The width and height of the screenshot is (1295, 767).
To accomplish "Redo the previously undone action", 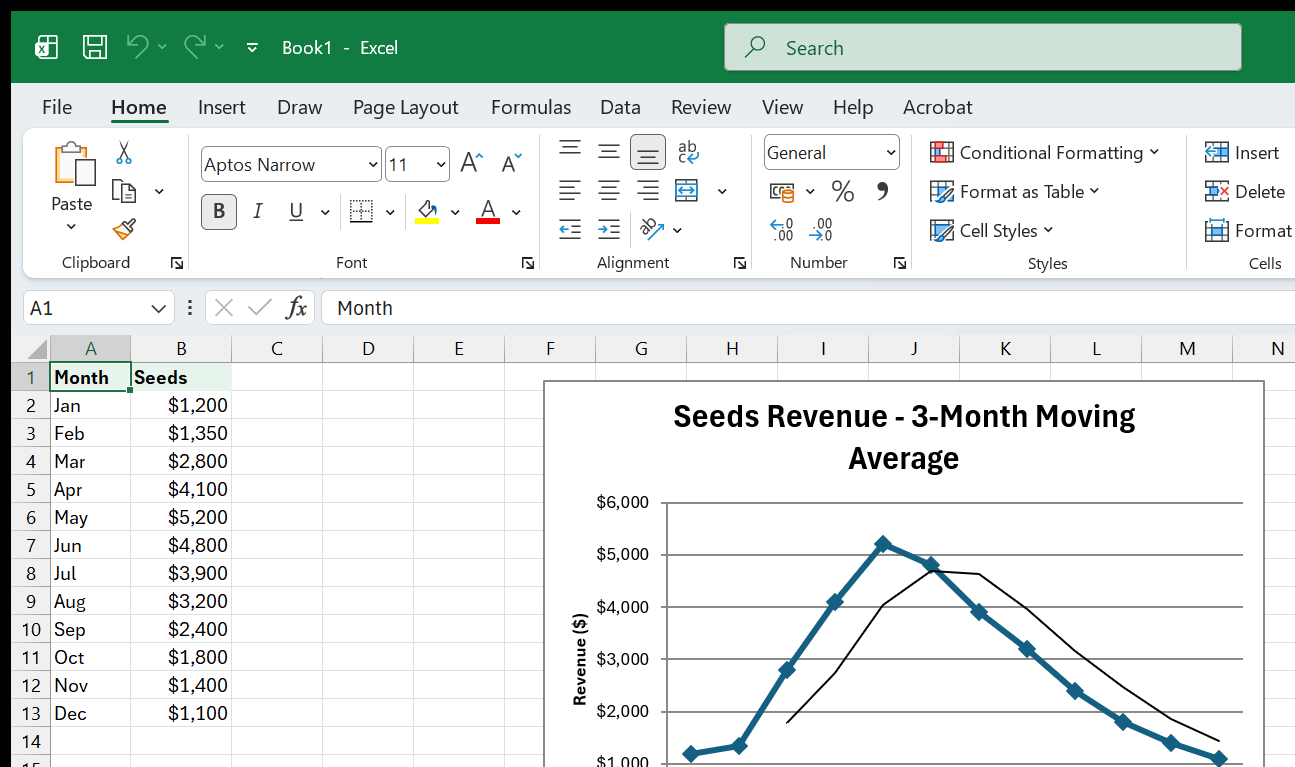I will pyautogui.click(x=195, y=46).
